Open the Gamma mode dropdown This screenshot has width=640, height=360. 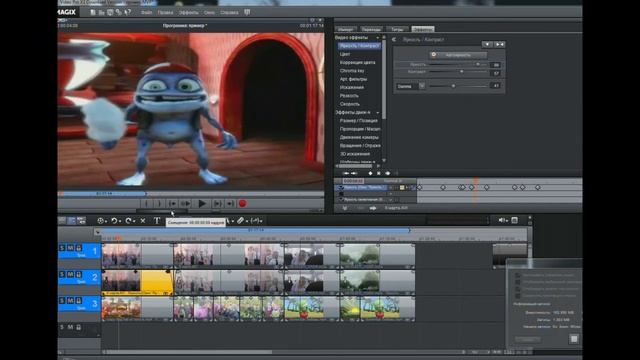422,86
